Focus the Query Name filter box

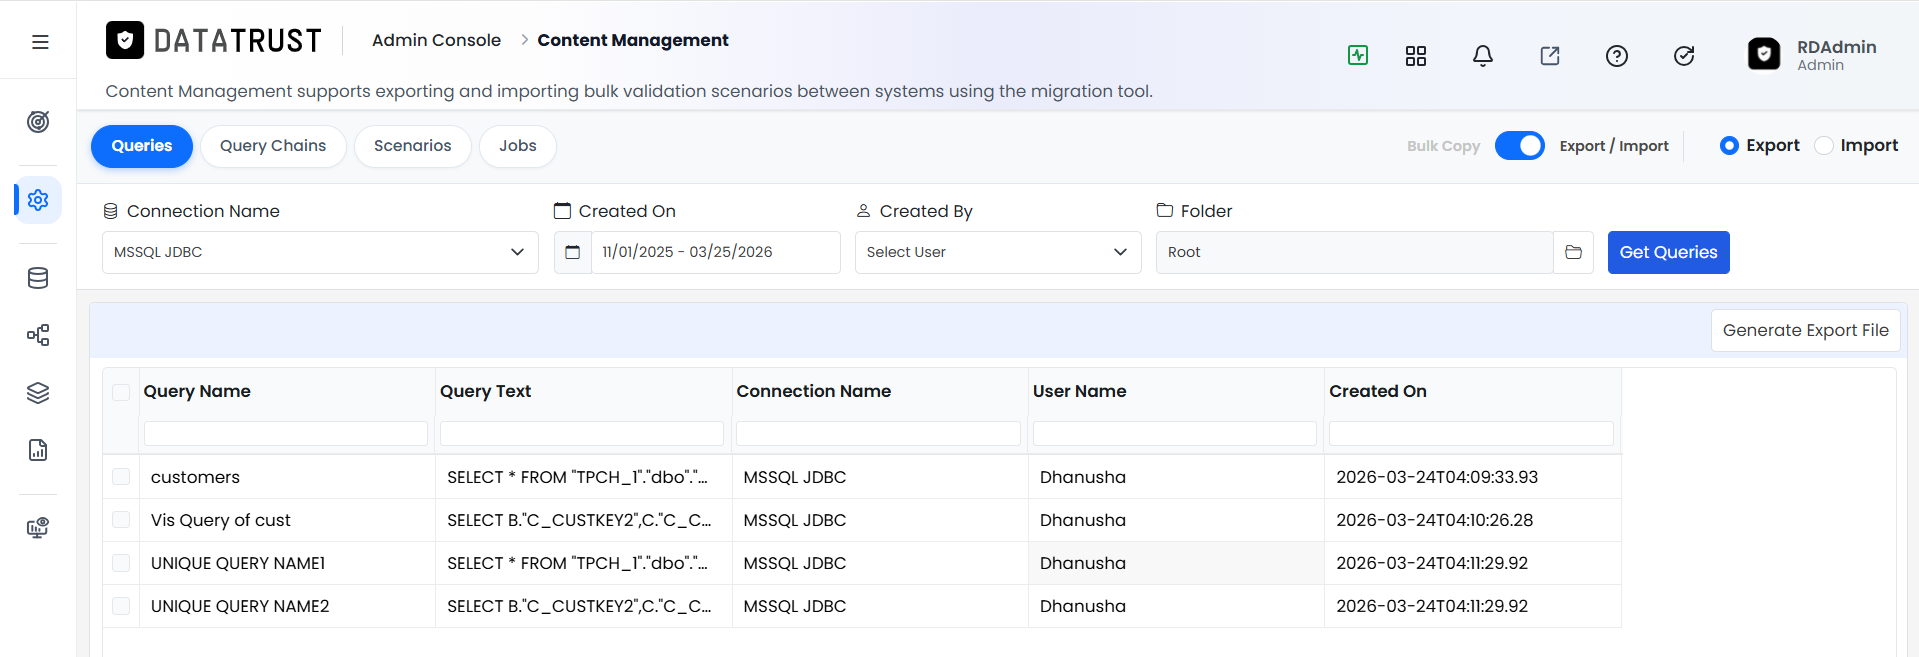point(286,433)
